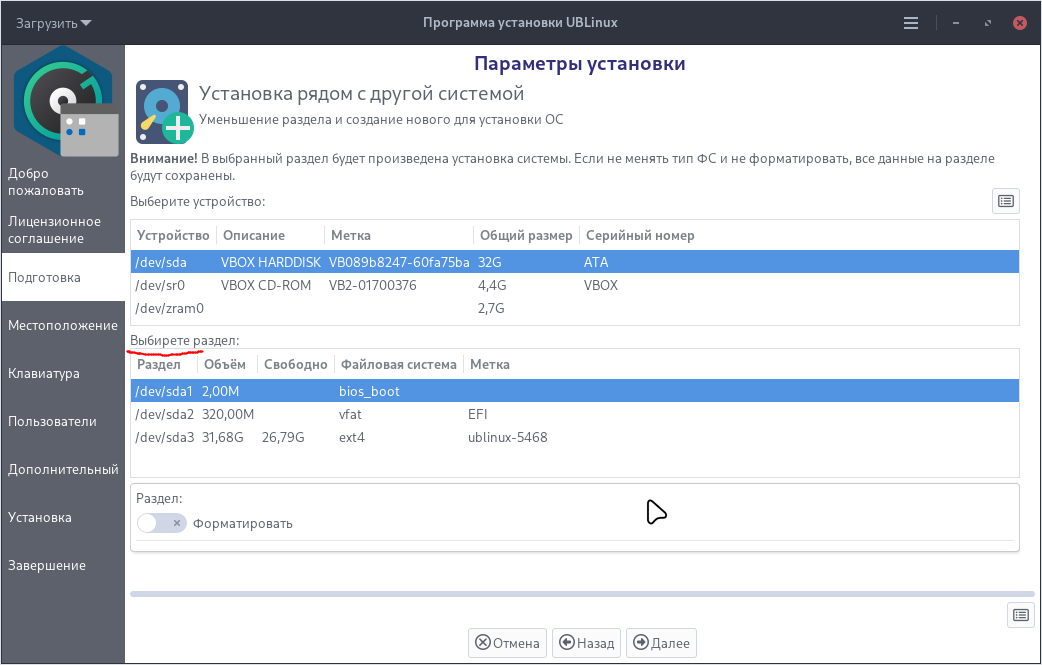Close the UBLinux installer window
Image resolution: width=1042 pixels, height=665 pixels.
pyautogui.click(x=1019, y=22)
